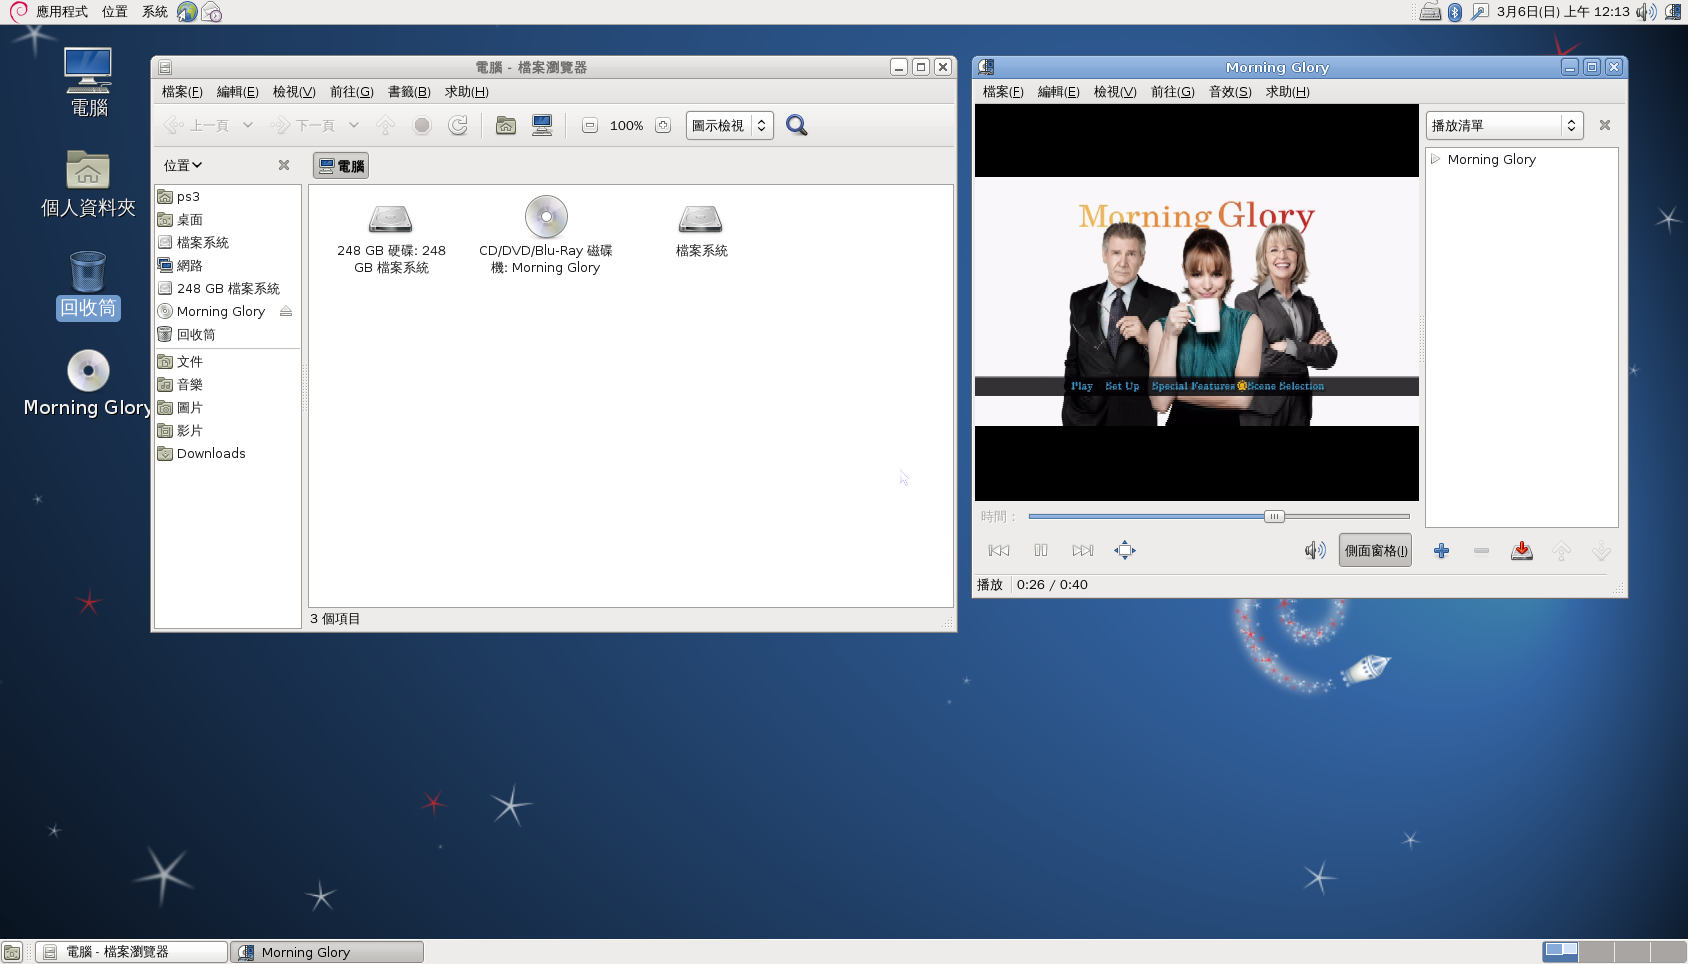Image resolution: width=1688 pixels, height=964 pixels.
Task: Switch to Morning Glory taskbar window button
Action: point(327,952)
